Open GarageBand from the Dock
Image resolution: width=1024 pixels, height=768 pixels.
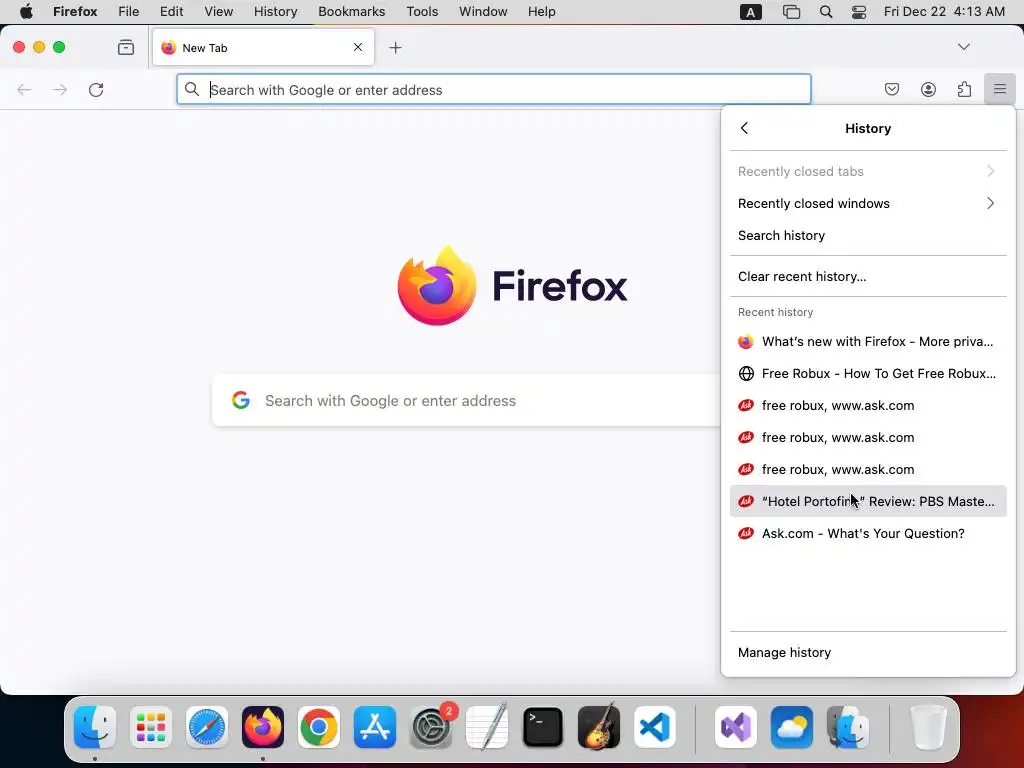click(x=599, y=727)
